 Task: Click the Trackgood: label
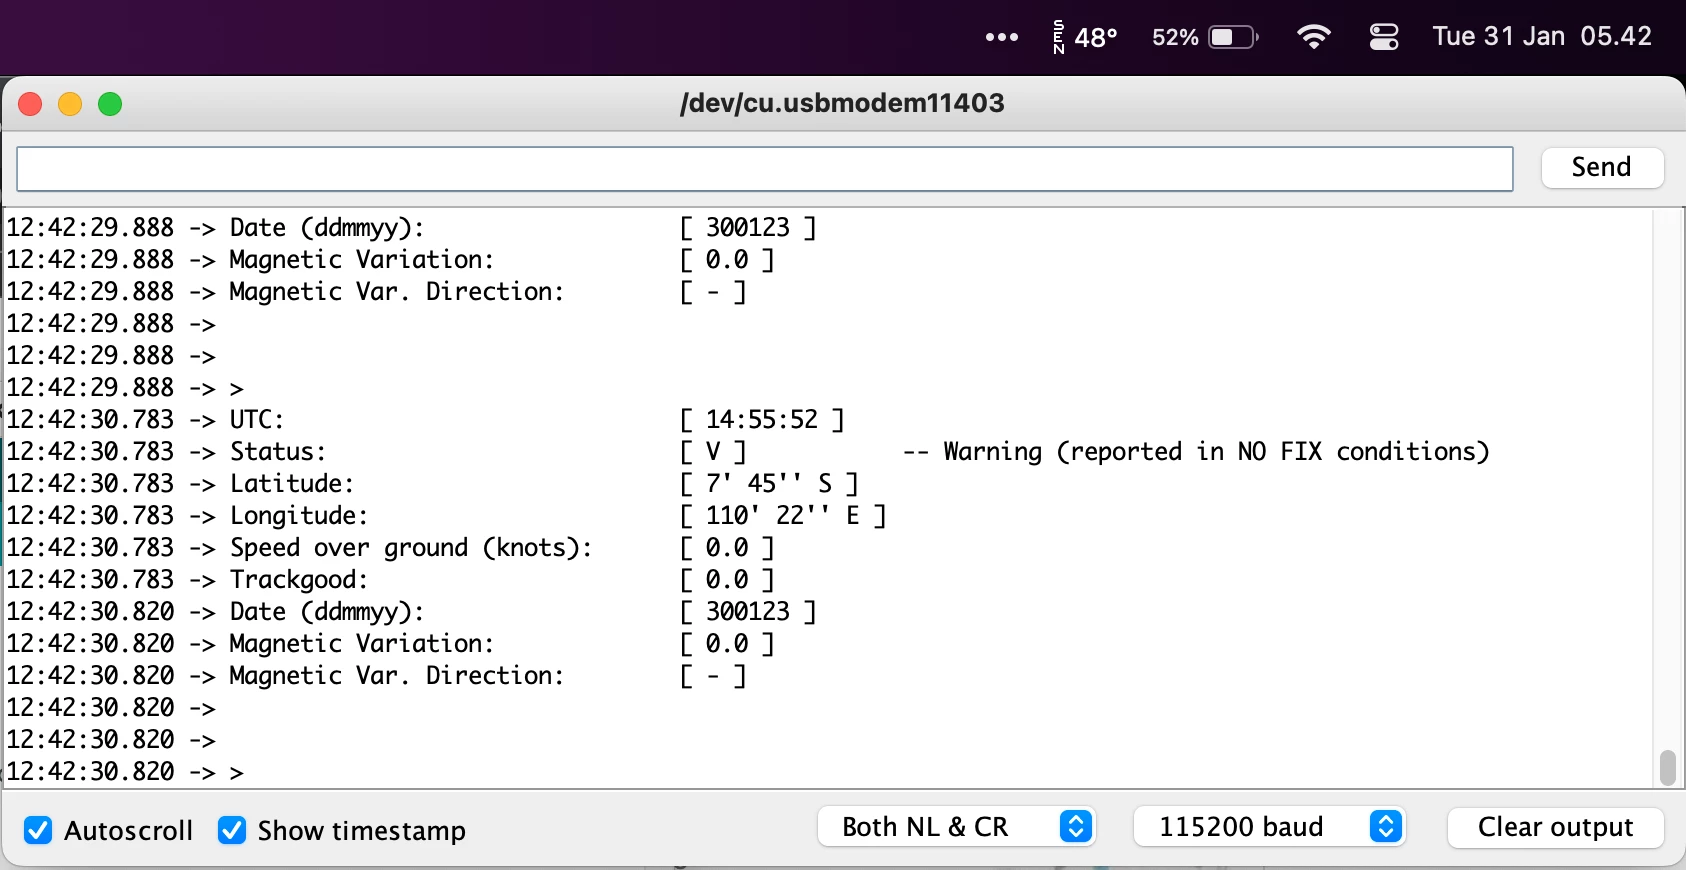299,580
